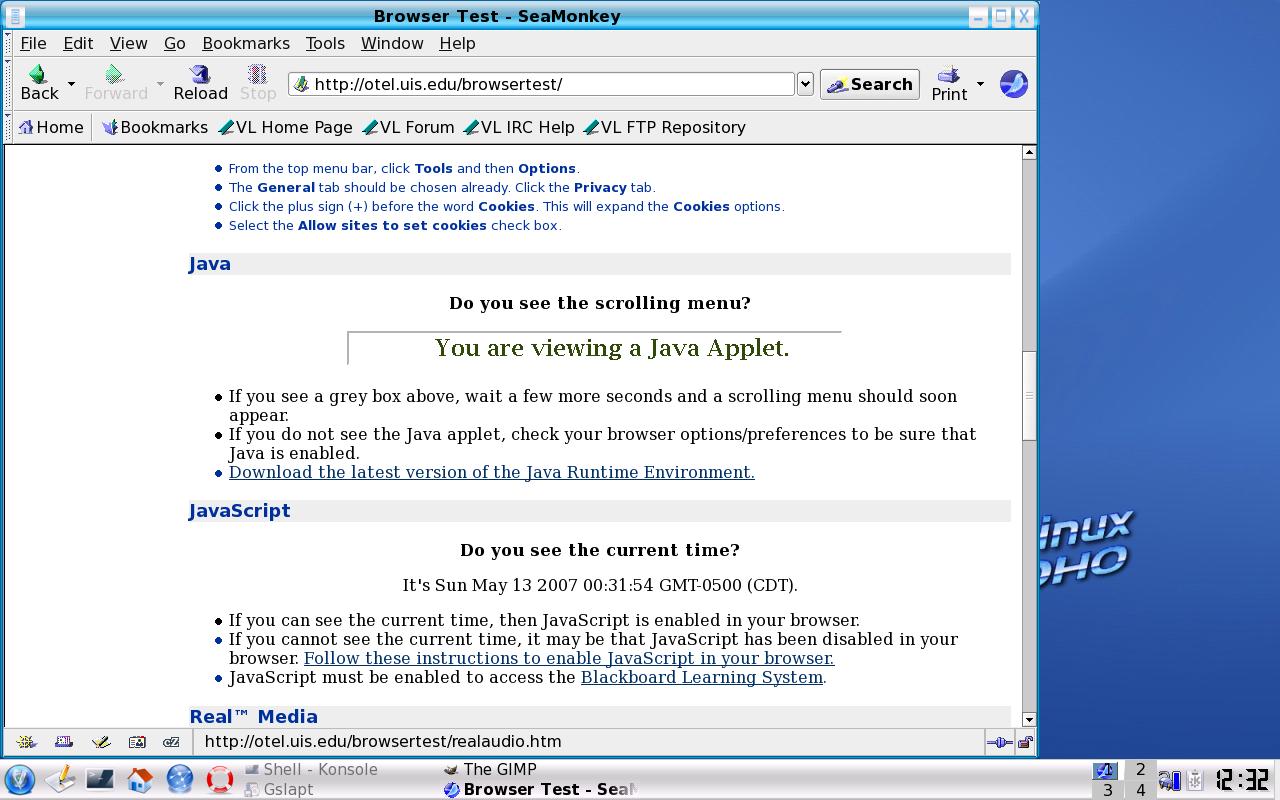Viewport: 1280px width, 800px height.
Task: Click the Klipper clipboard tray icon
Action: click(x=1195, y=780)
